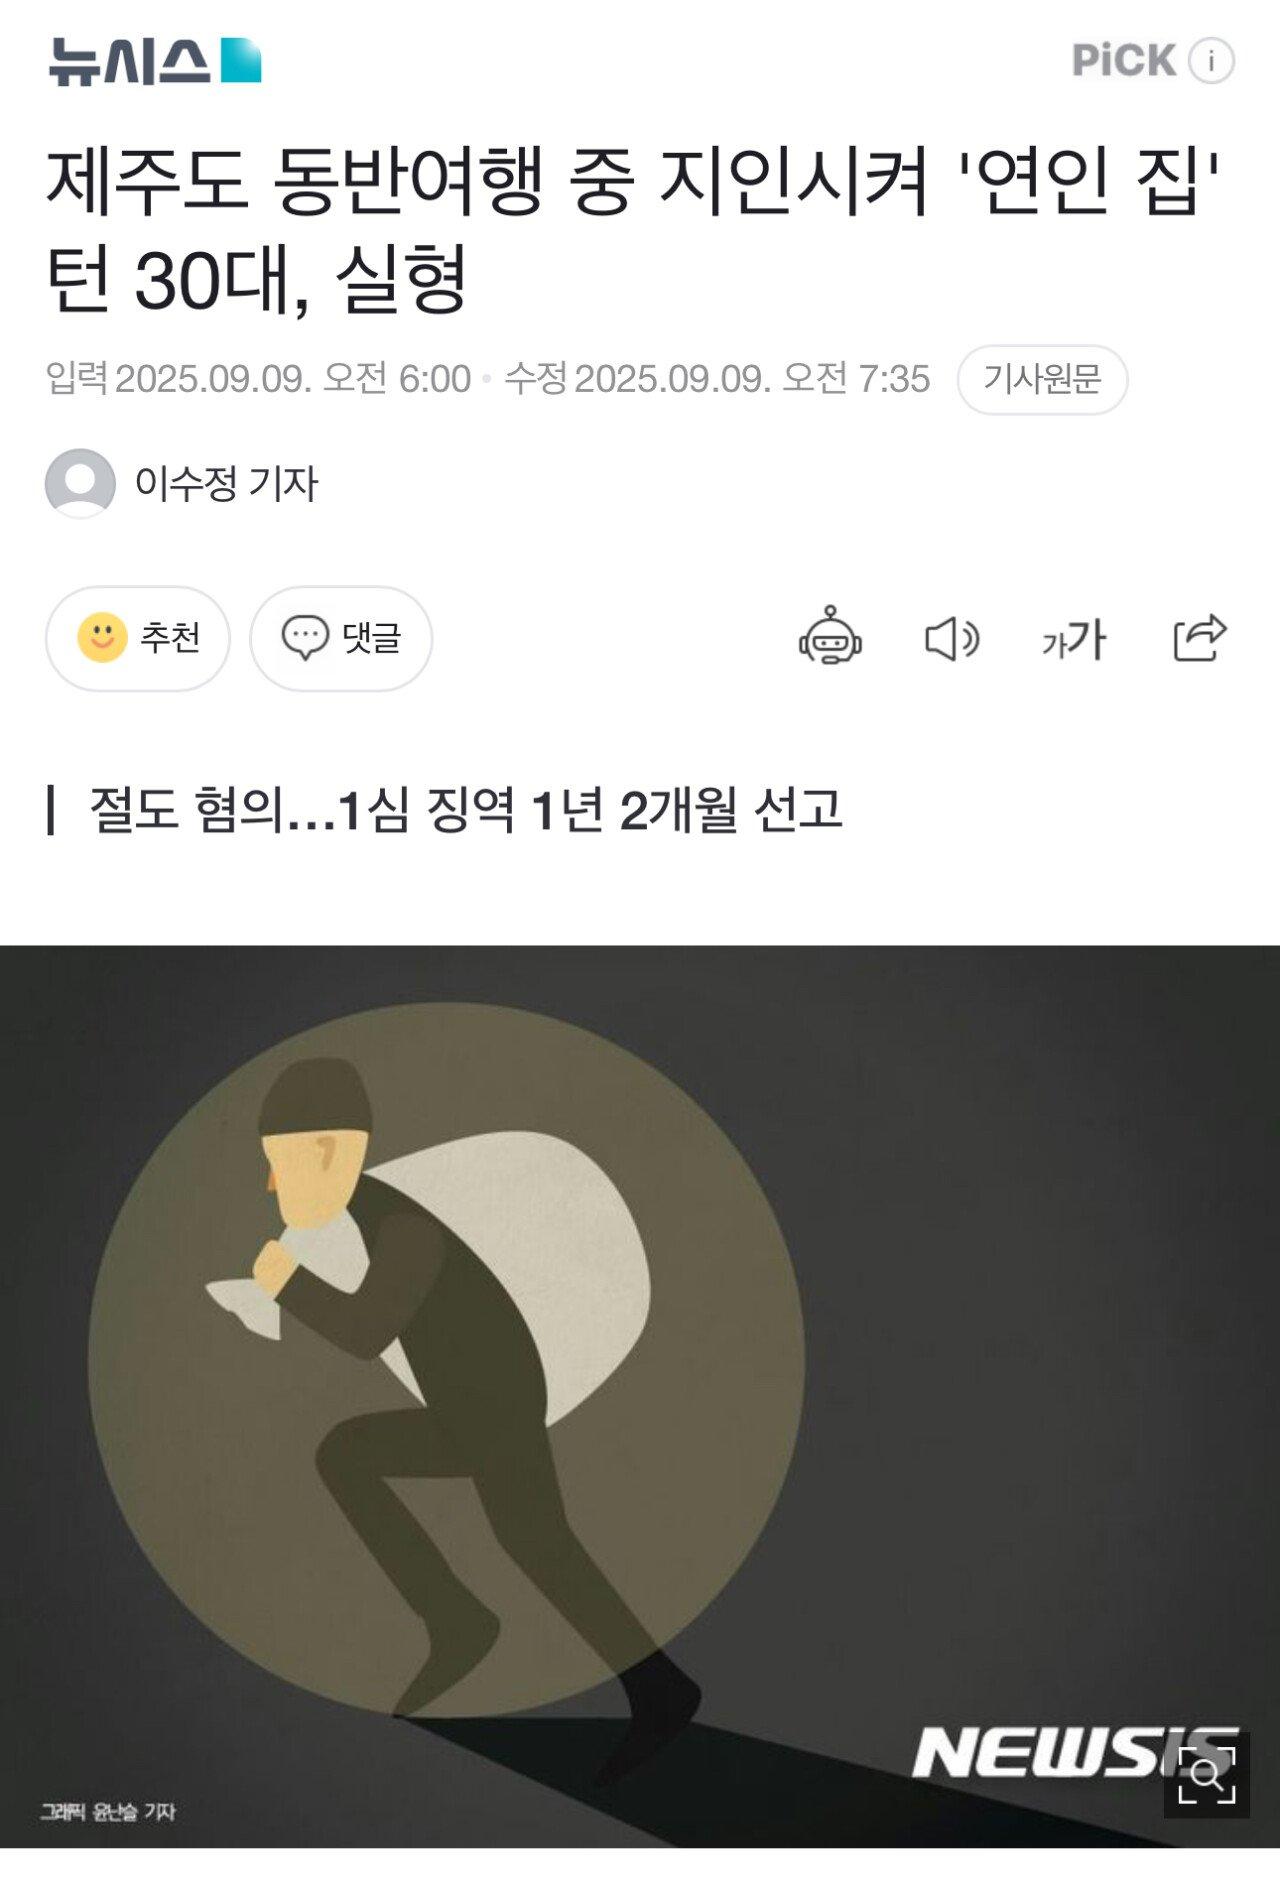
Task: Click the 추천 smiley button
Action: (x=138, y=638)
